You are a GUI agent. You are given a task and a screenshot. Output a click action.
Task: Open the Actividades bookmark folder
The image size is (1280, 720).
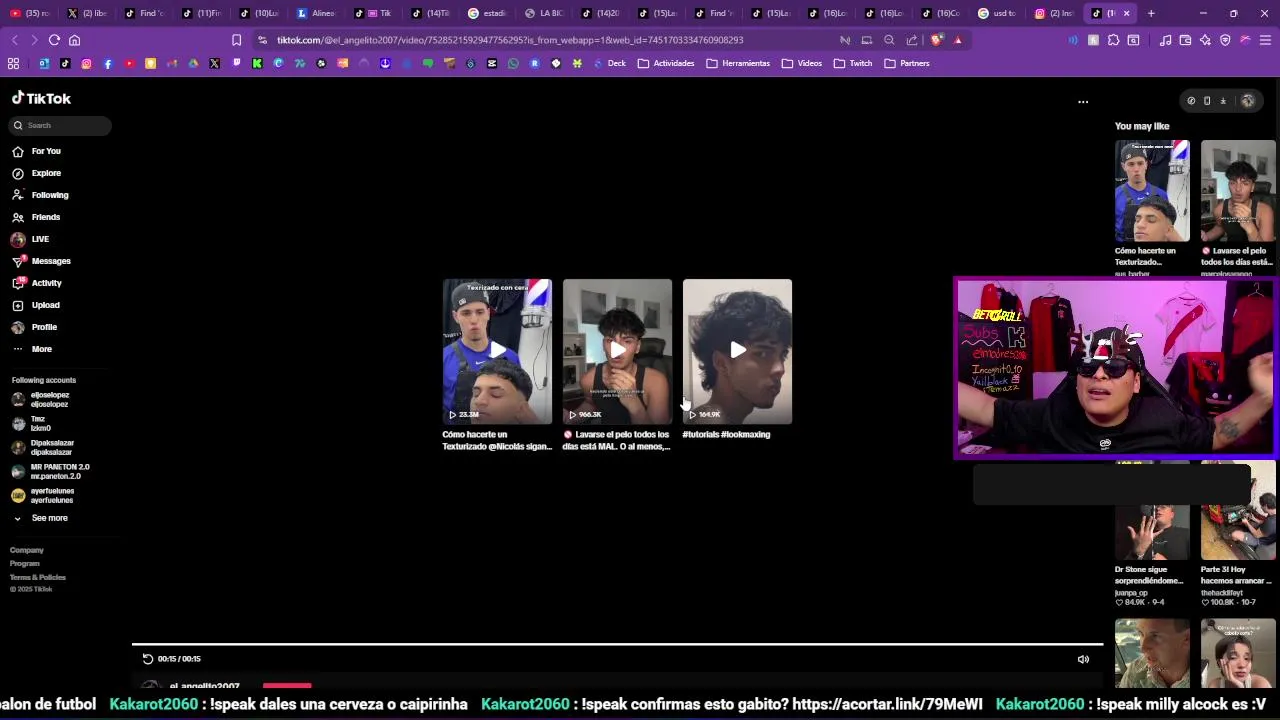(x=665, y=63)
